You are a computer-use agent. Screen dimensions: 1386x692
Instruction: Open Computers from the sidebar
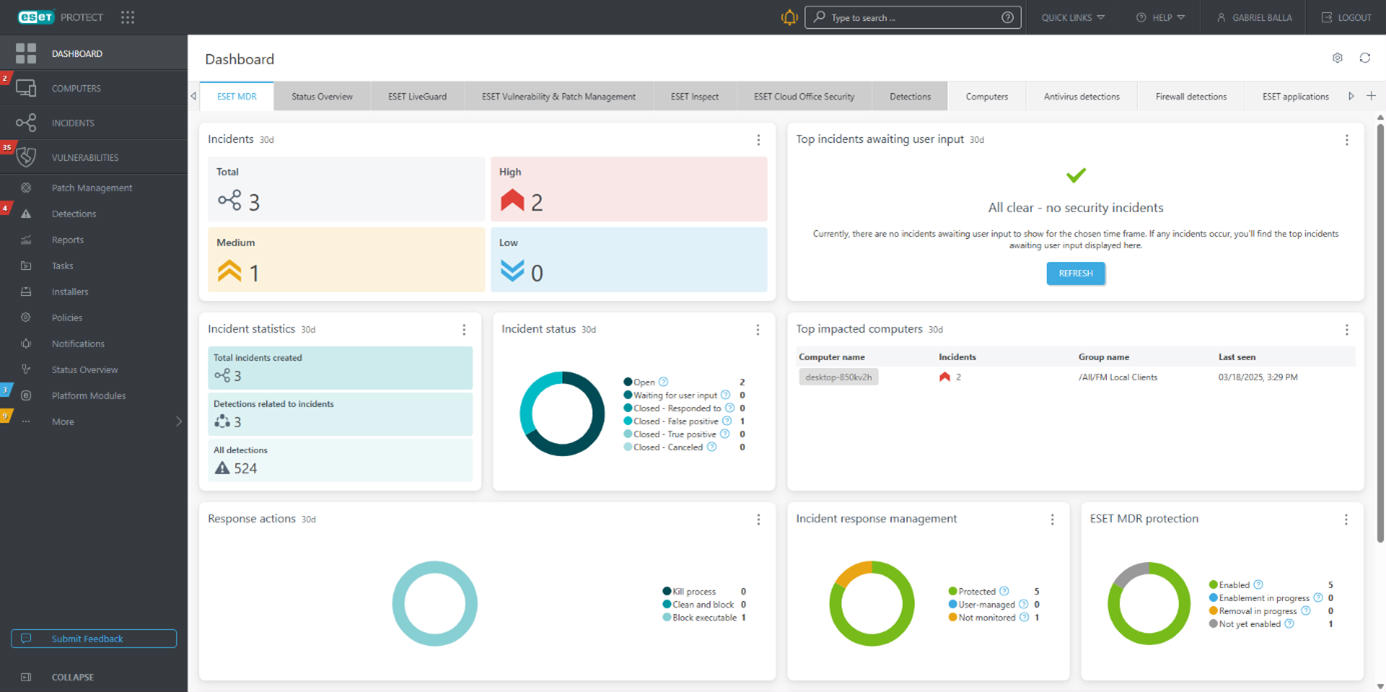point(76,88)
